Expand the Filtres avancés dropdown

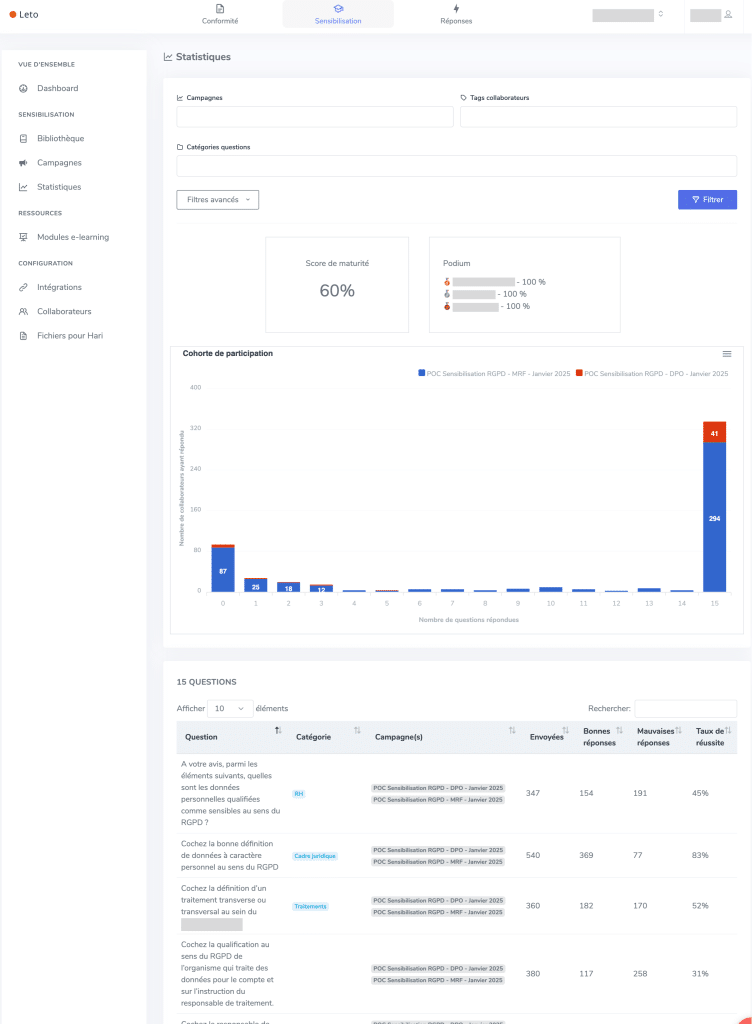pyautogui.click(x=217, y=200)
